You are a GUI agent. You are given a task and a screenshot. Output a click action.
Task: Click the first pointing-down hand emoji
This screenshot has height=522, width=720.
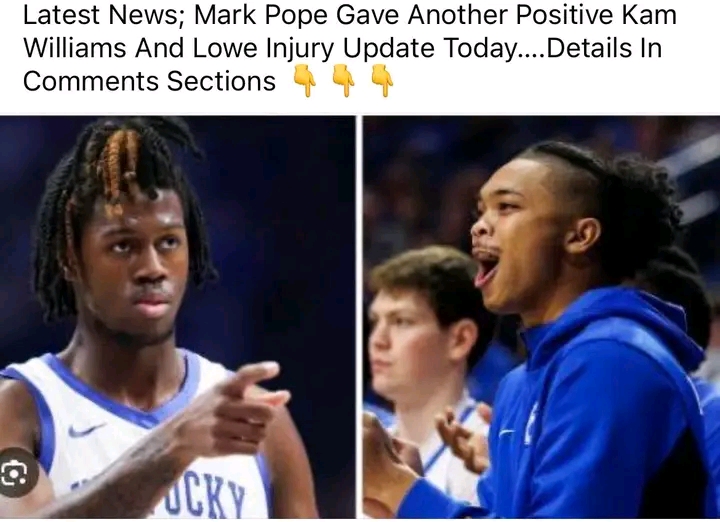point(304,80)
